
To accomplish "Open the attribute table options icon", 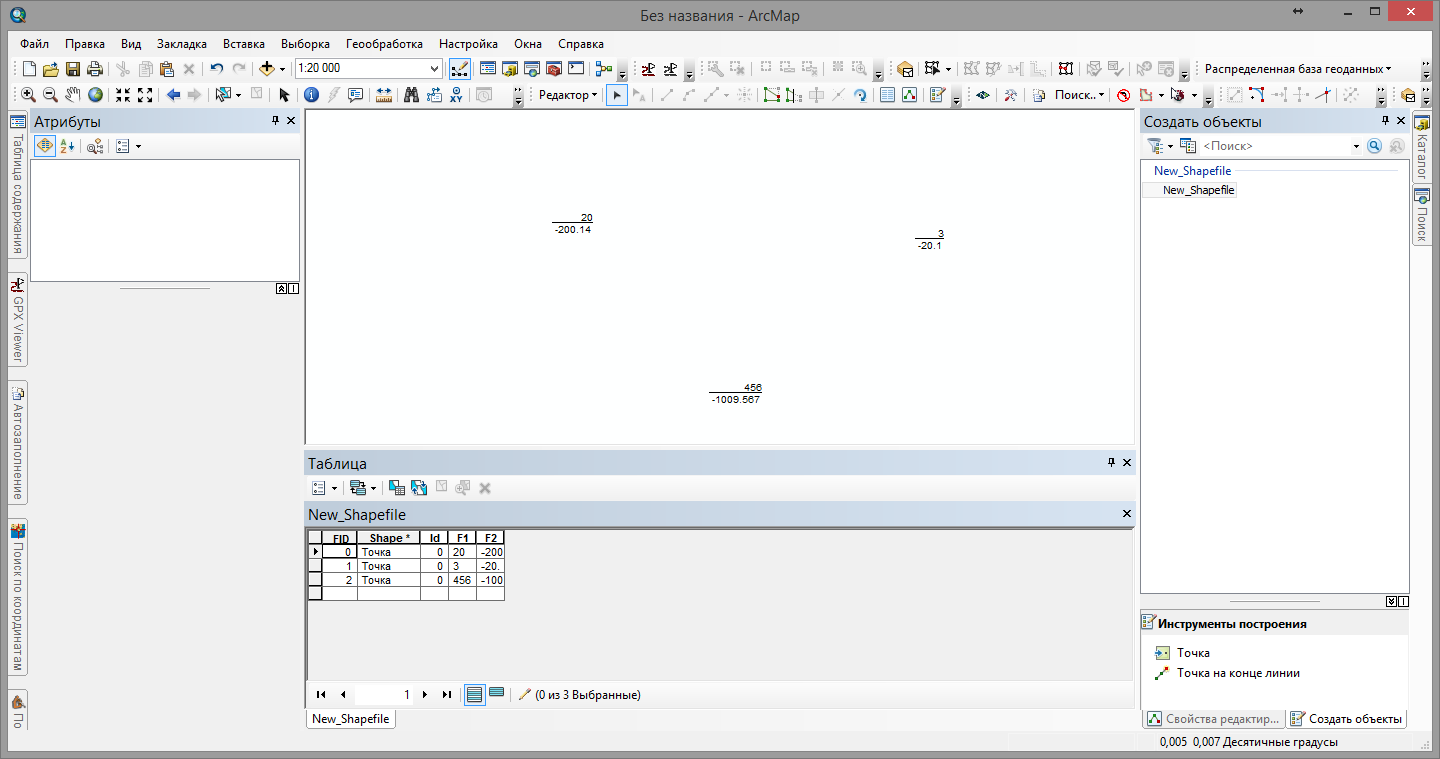I will tap(318, 487).
